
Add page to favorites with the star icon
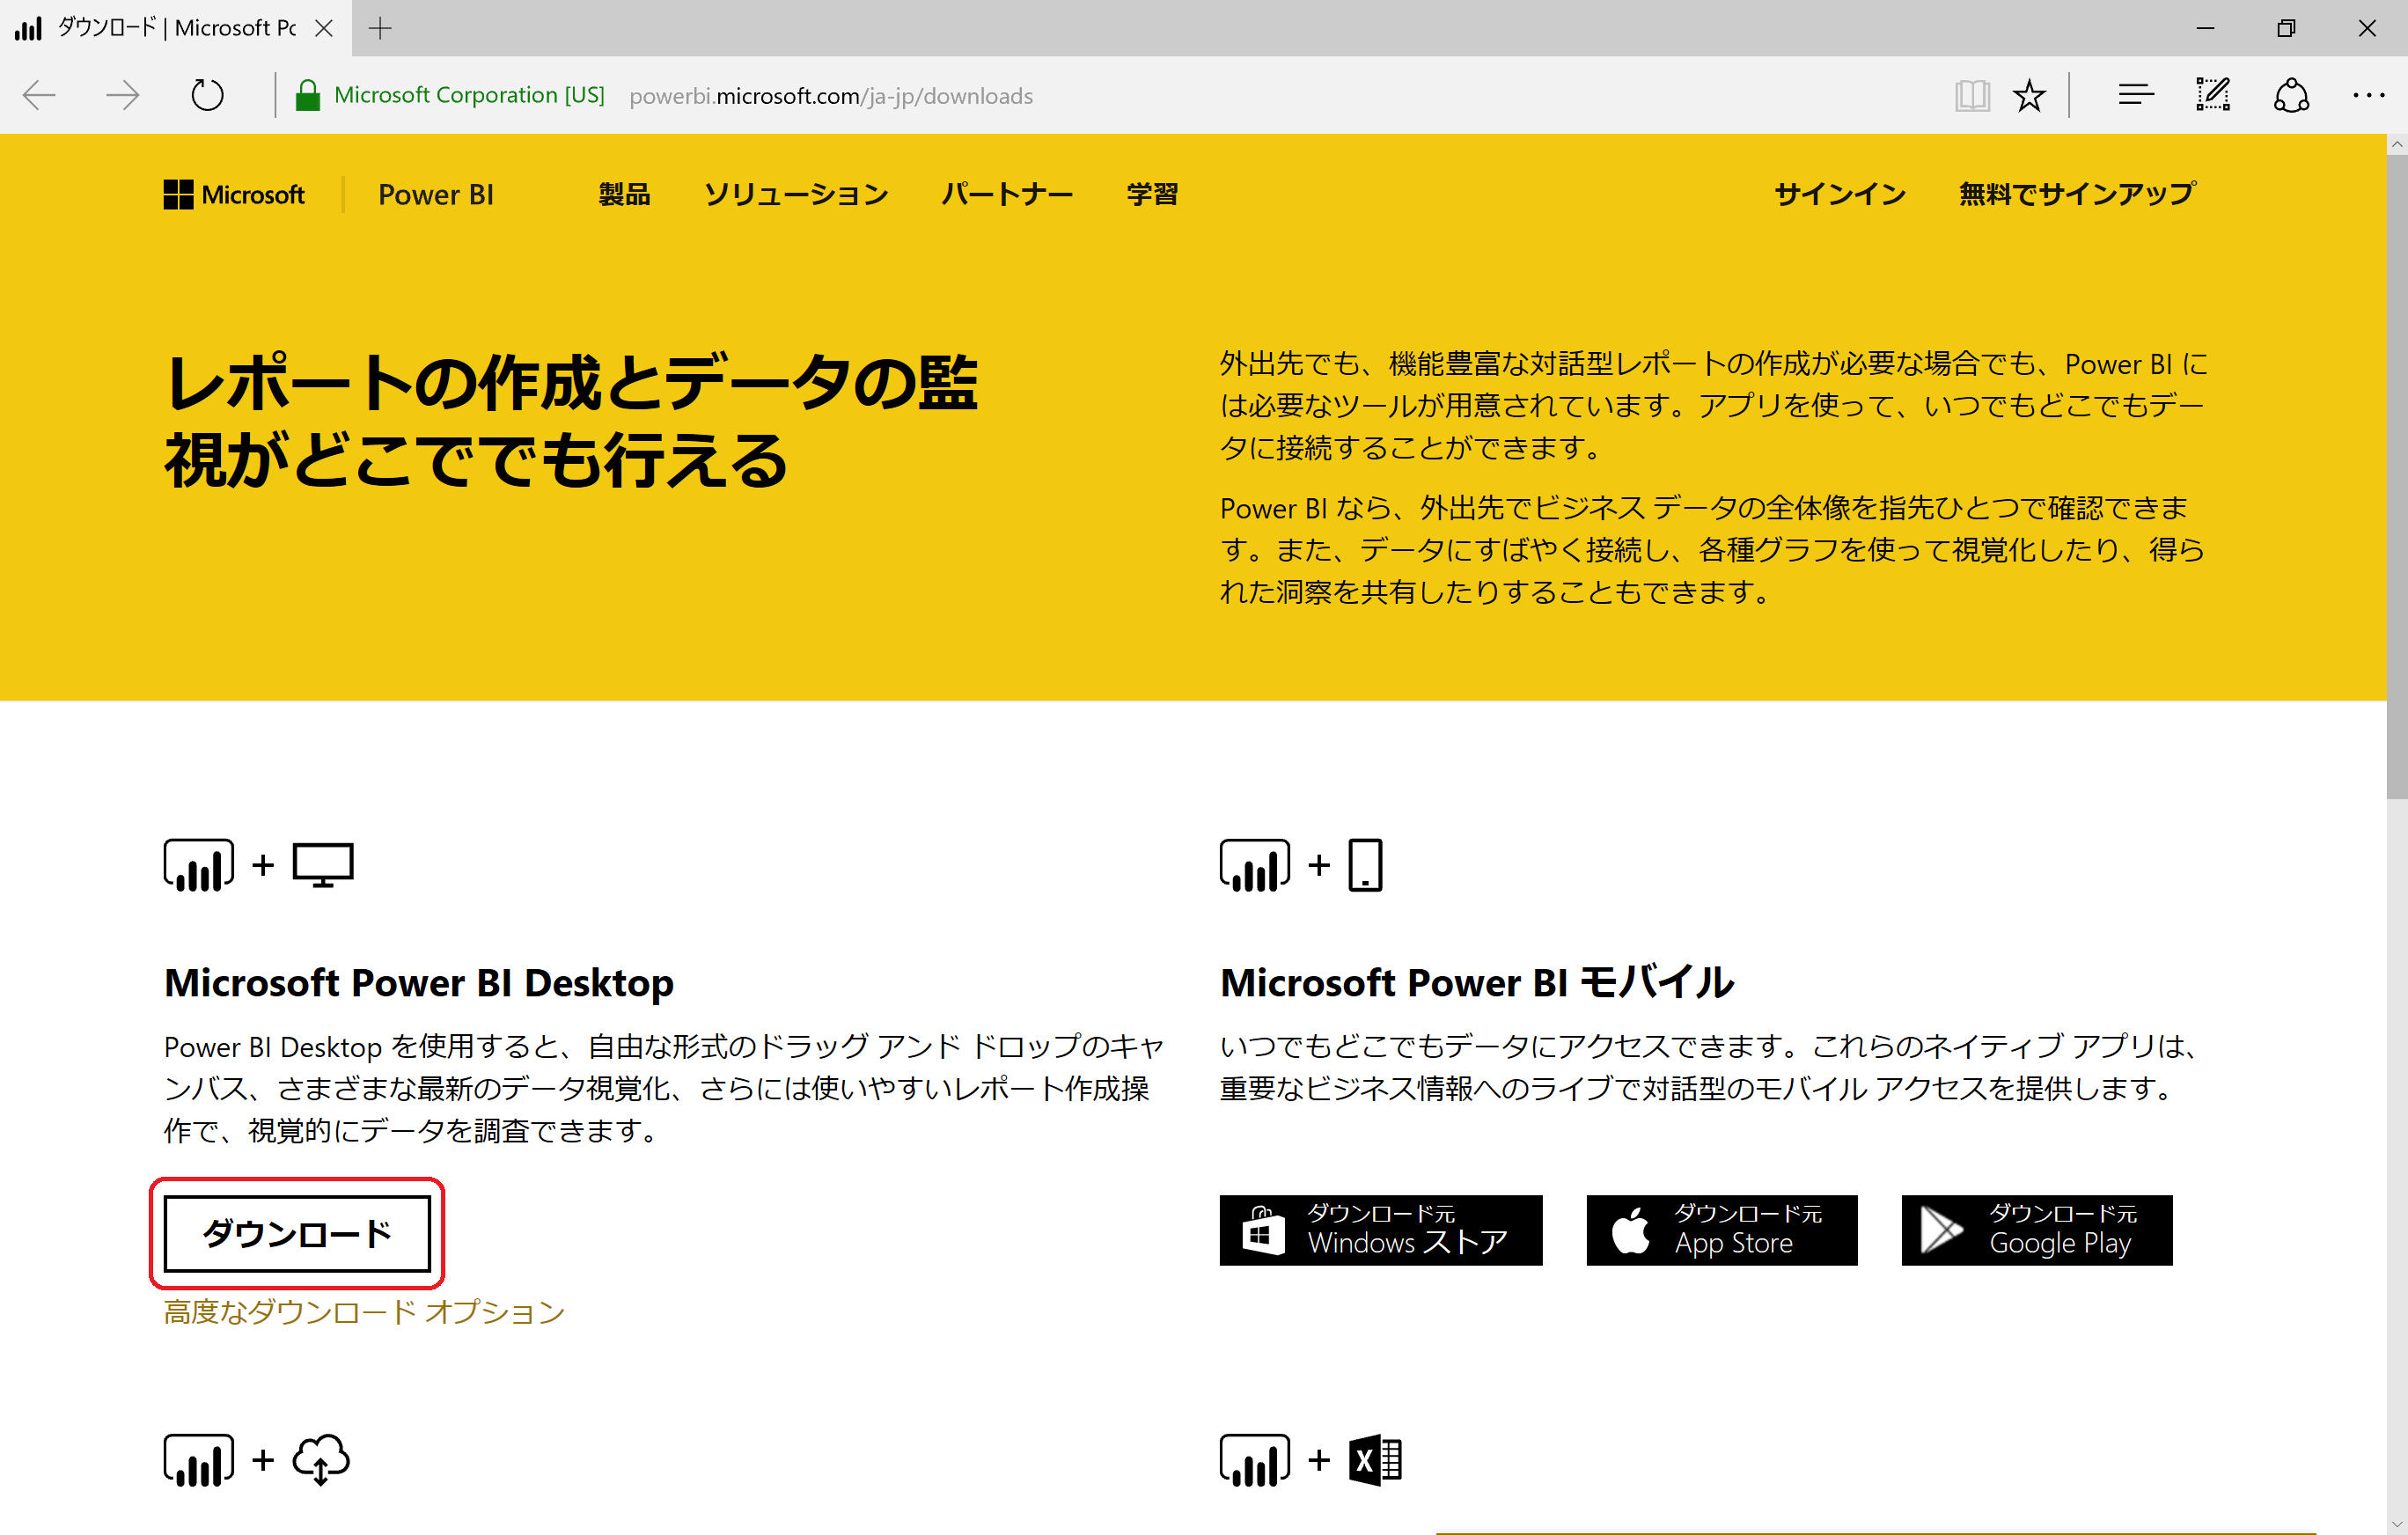(x=2029, y=96)
